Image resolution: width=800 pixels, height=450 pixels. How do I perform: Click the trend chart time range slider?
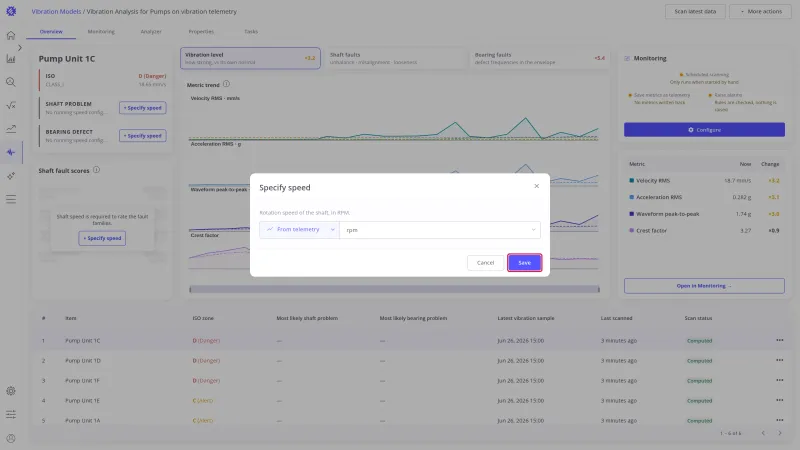394,289
